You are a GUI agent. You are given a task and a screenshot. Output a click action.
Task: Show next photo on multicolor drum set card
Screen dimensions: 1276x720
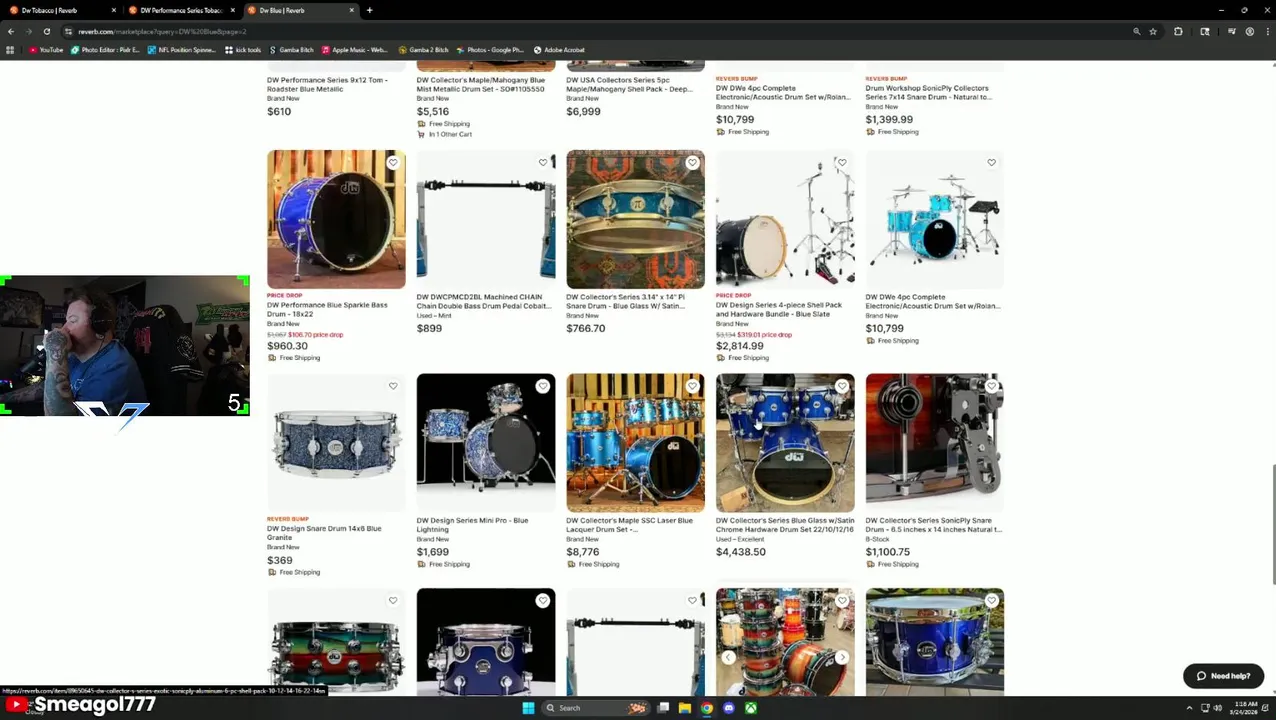843,657
